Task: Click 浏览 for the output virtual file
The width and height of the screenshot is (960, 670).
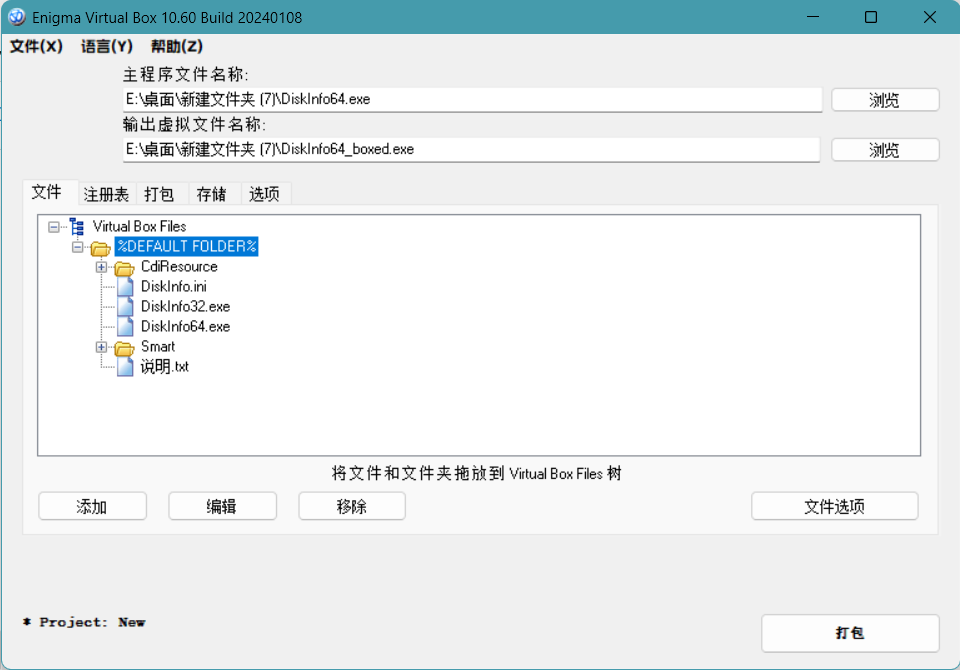Action: (x=885, y=150)
